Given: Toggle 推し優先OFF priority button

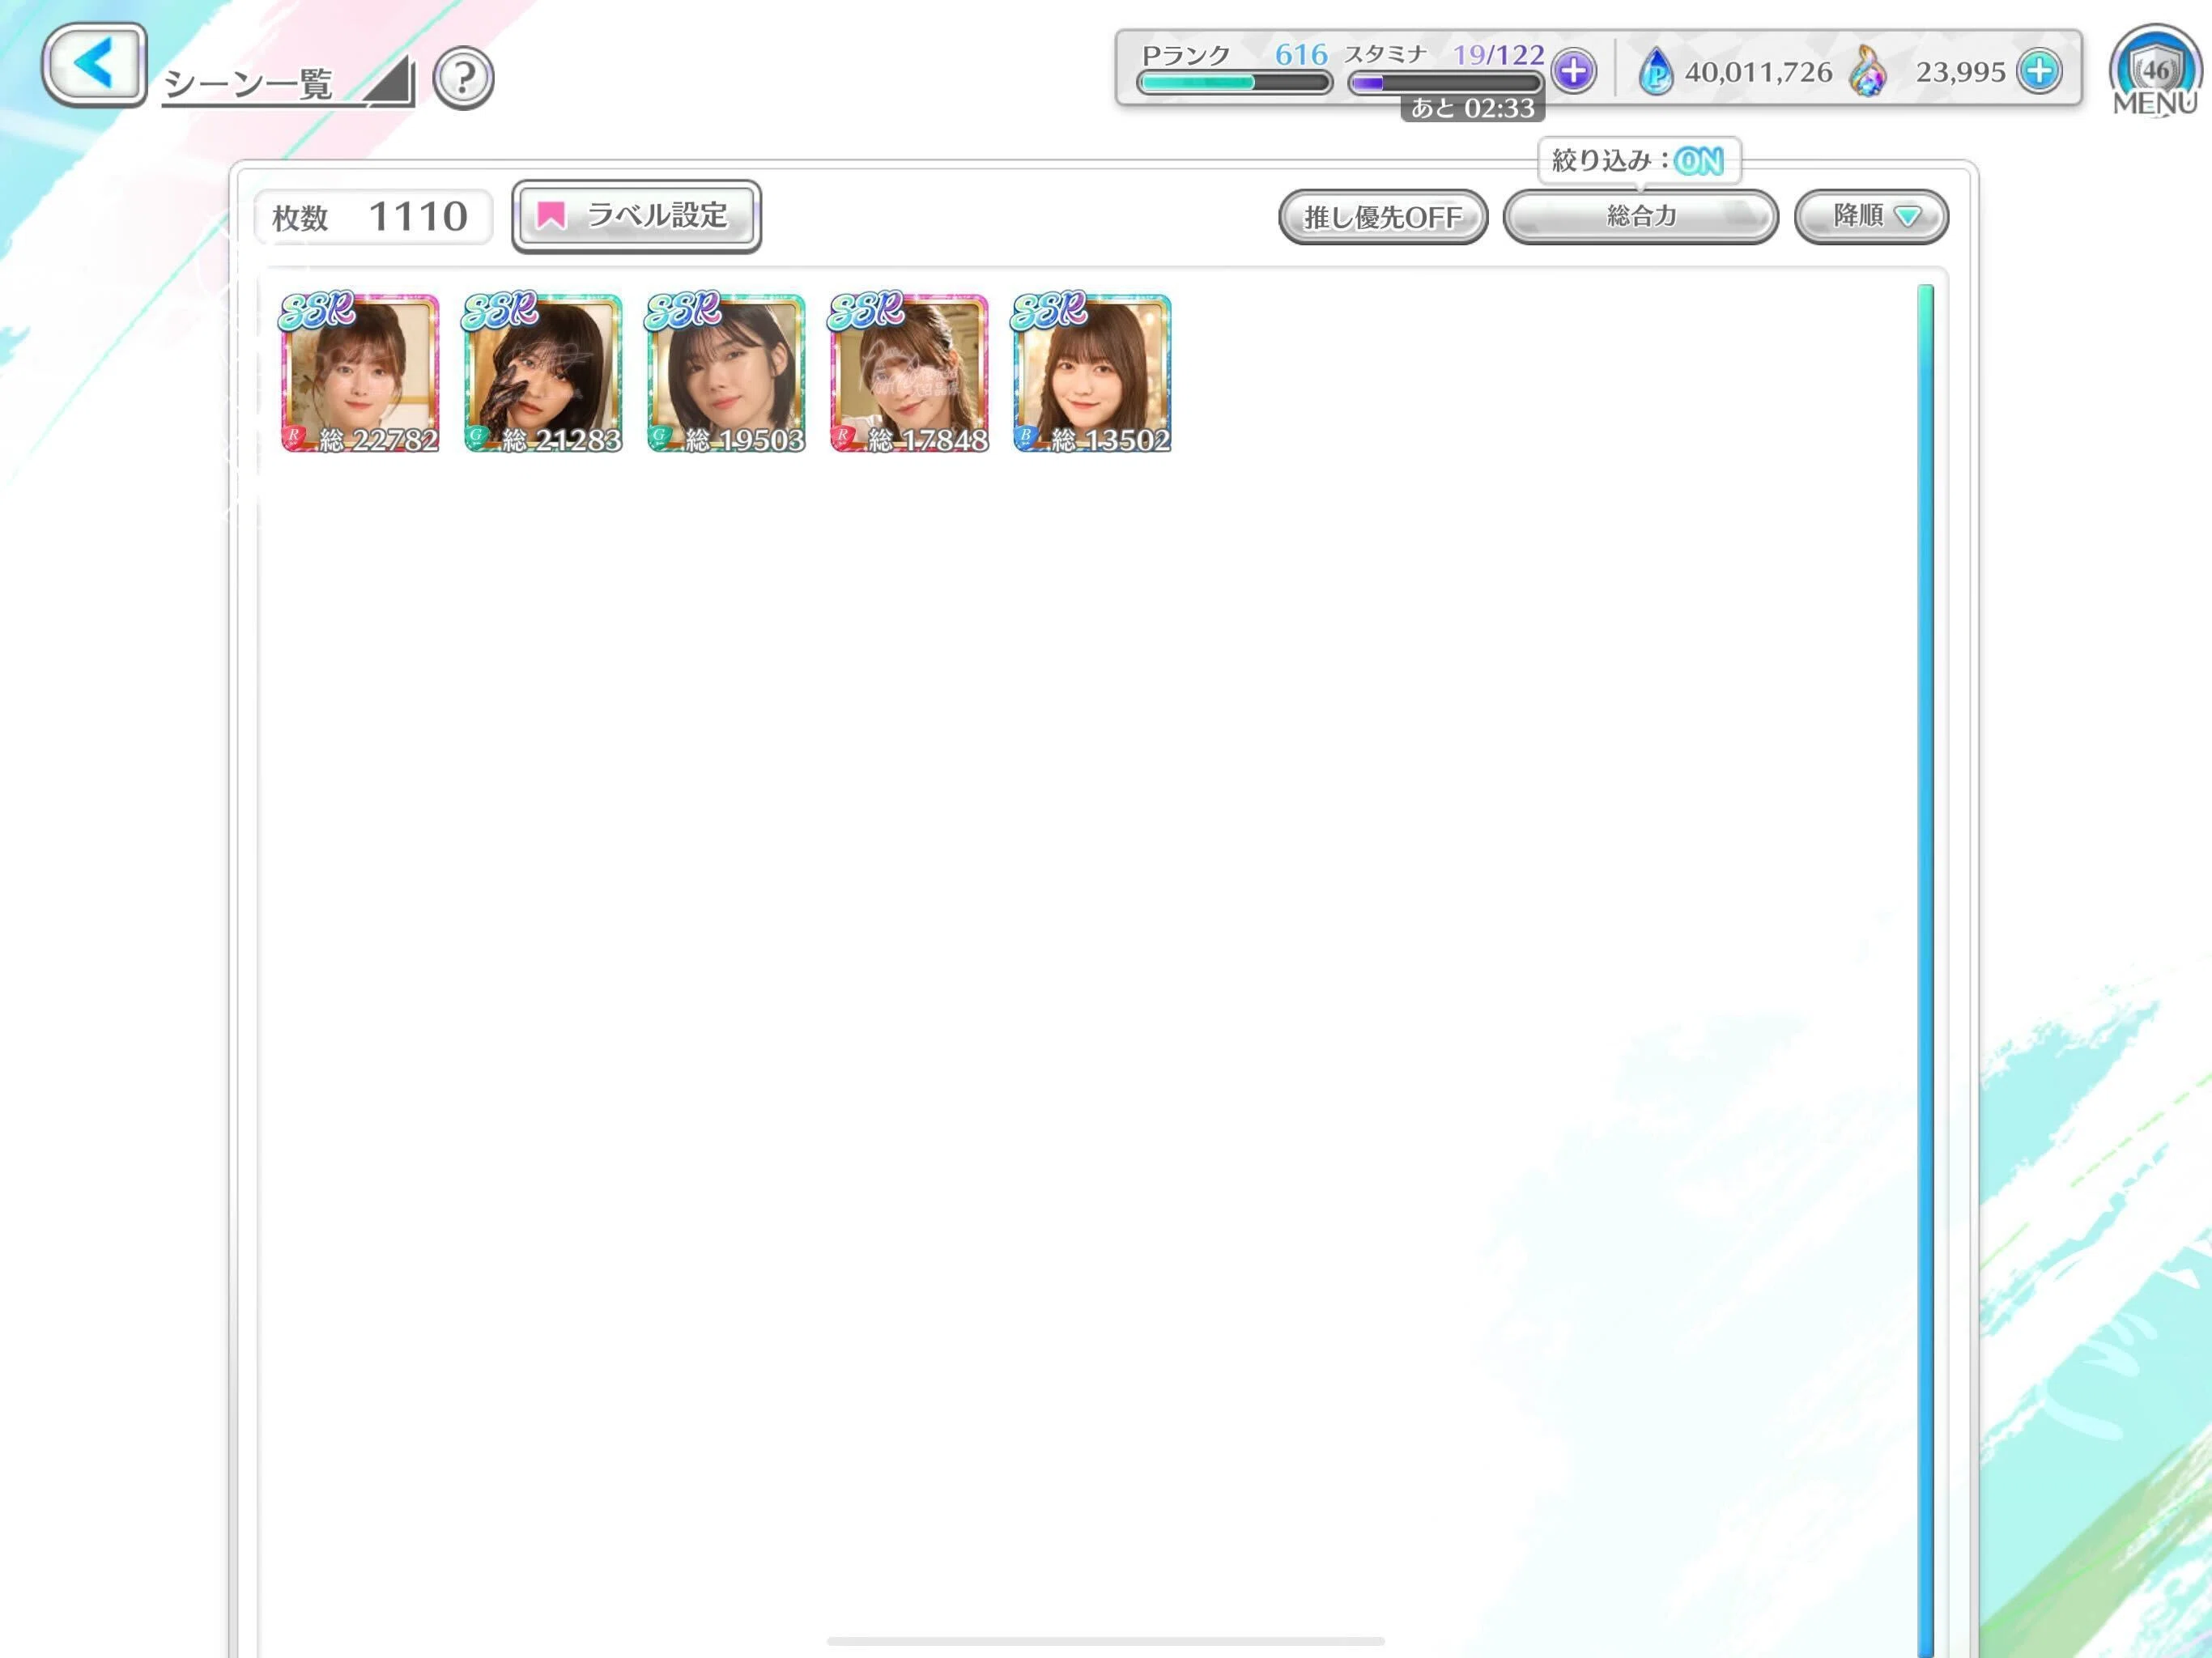Looking at the screenshot, I should click(1383, 217).
